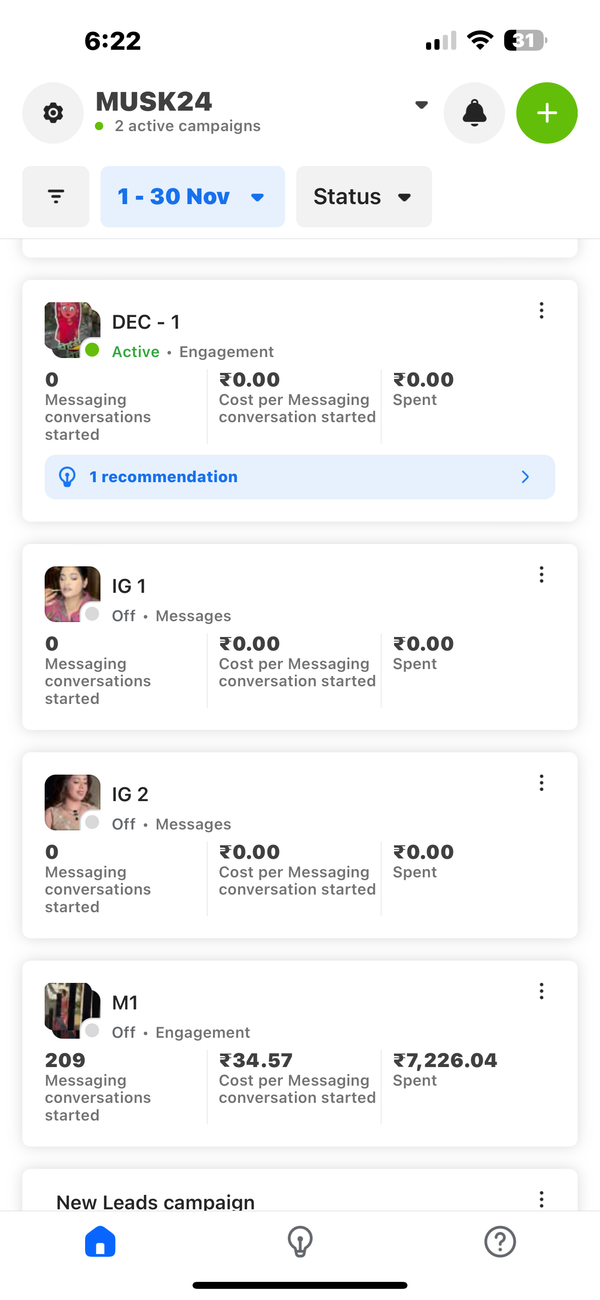The width and height of the screenshot is (600, 1300).
Task: Tap the notifications bell icon
Action: (475, 113)
